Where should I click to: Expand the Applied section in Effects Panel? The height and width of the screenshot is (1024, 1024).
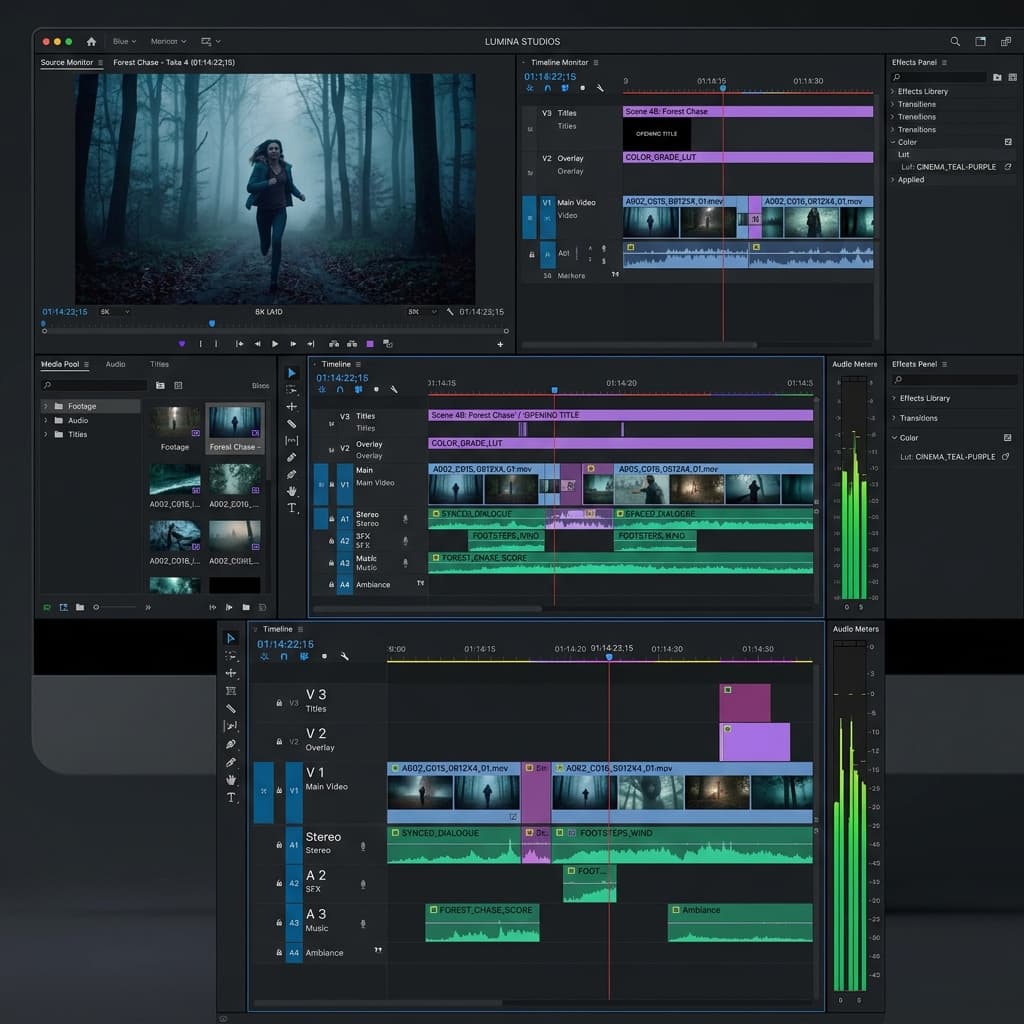[x=892, y=180]
